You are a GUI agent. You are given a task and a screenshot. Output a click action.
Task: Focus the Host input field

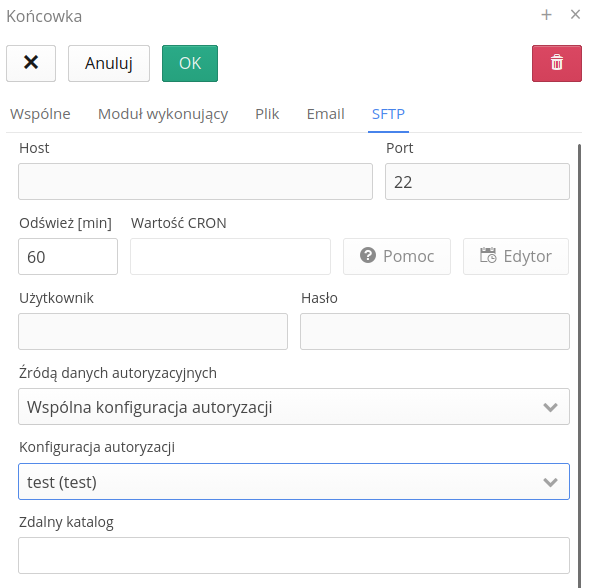coord(196,182)
